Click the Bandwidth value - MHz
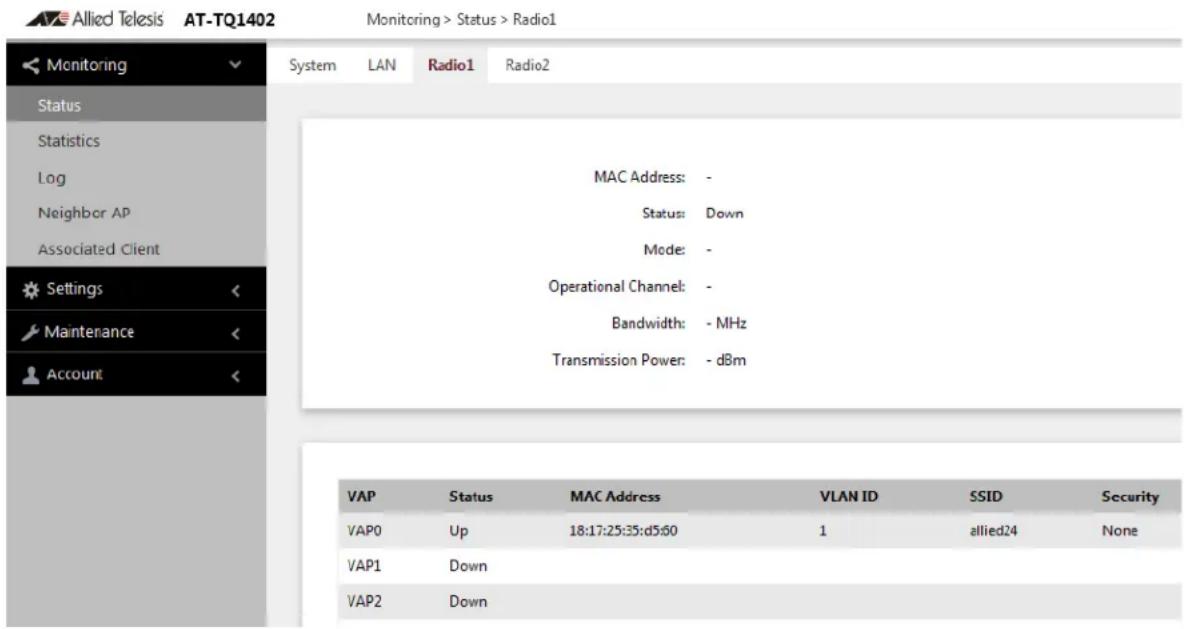Screen dimensions: 1184x629 (x=726, y=323)
